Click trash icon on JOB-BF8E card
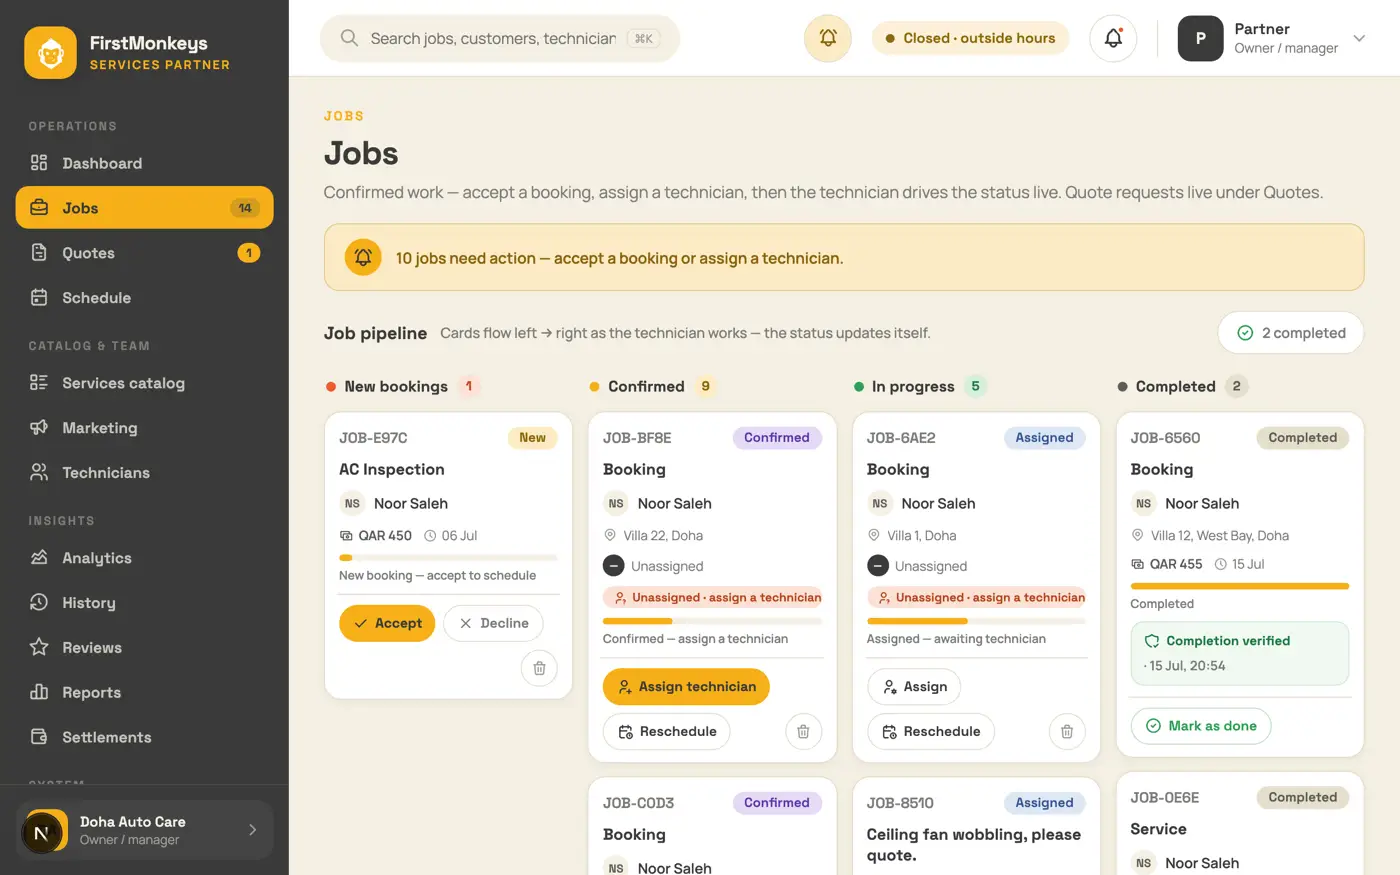Image resolution: width=1400 pixels, height=875 pixels. click(x=803, y=731)
